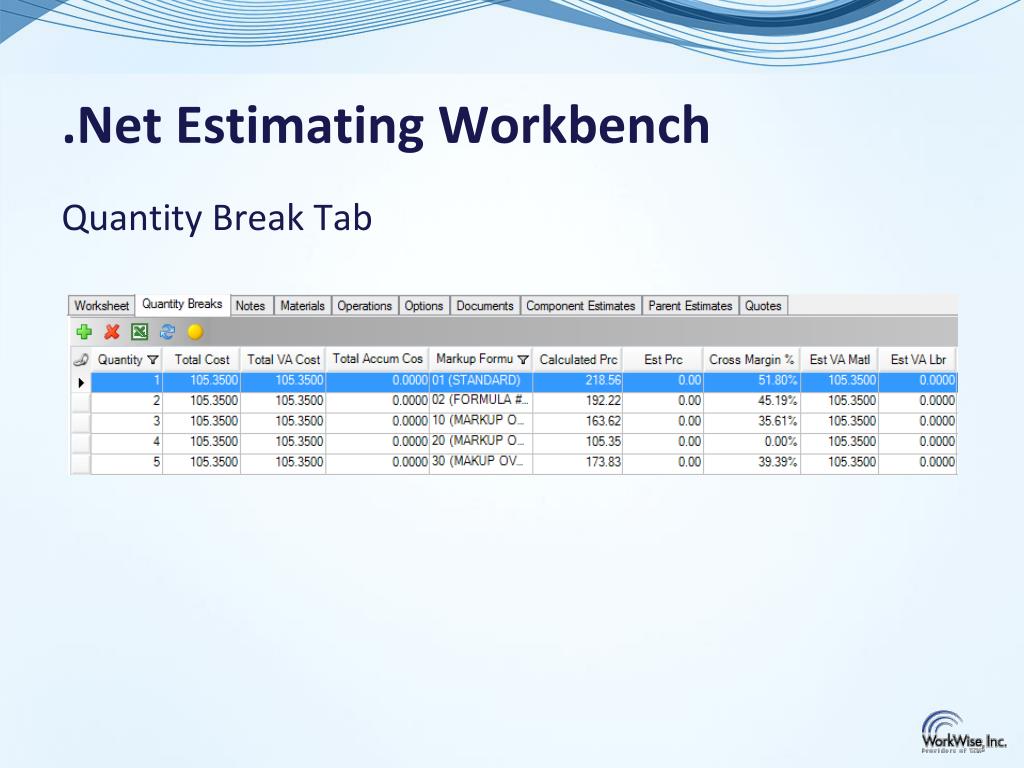The height and width of the screenshot is (768, 1024).
Task: Click the blue refresh icon
Action: tap(167, 332)
